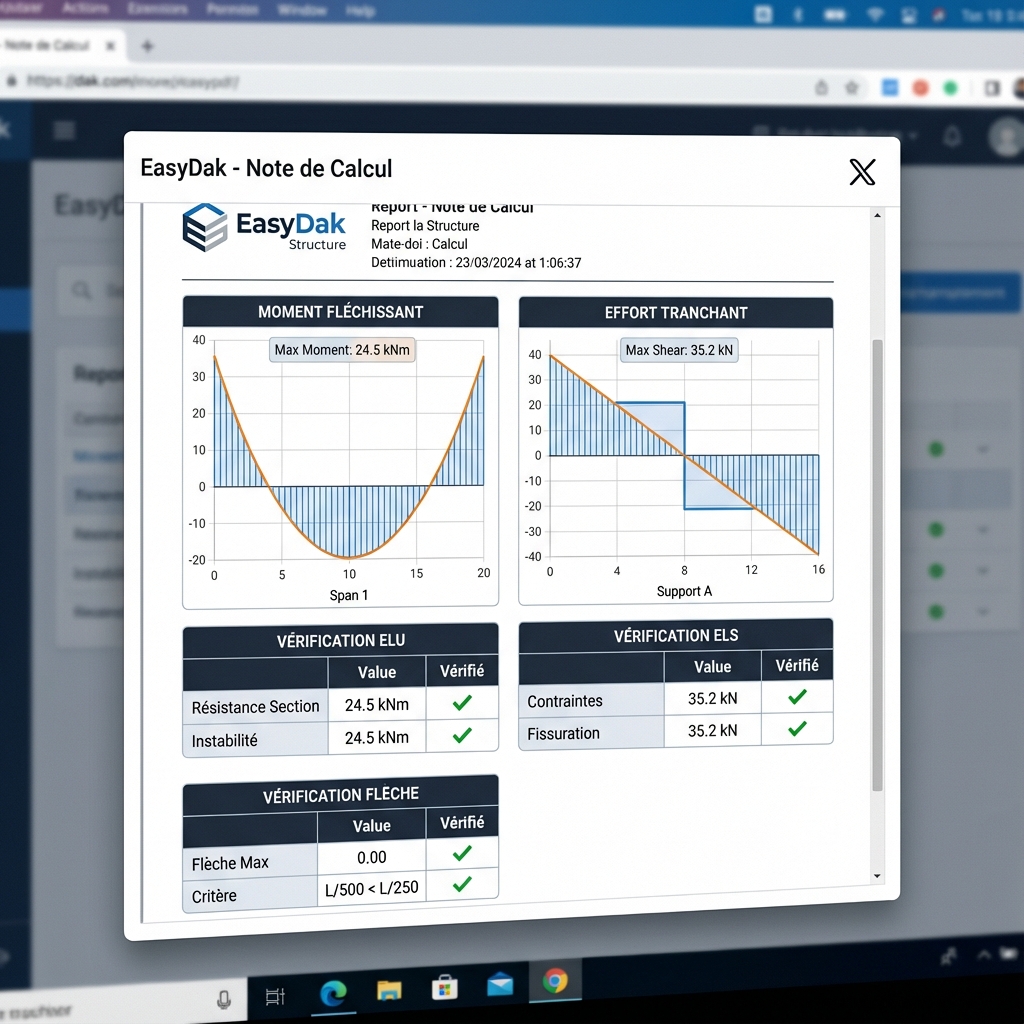Open Microsoft Store from the taskbar
The width and height of the screenshot is (1024, 1024).
click(445, 988)
